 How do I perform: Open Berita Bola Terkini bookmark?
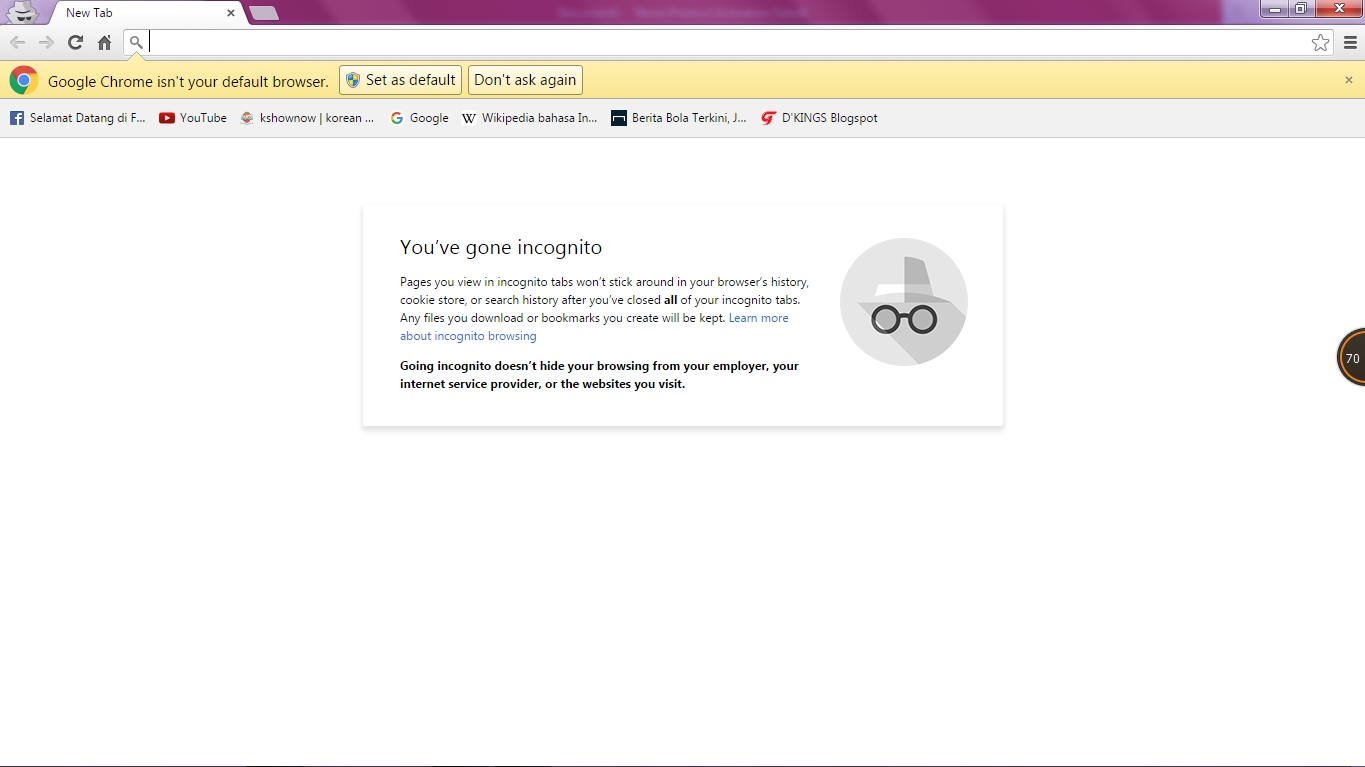[678, 117]
